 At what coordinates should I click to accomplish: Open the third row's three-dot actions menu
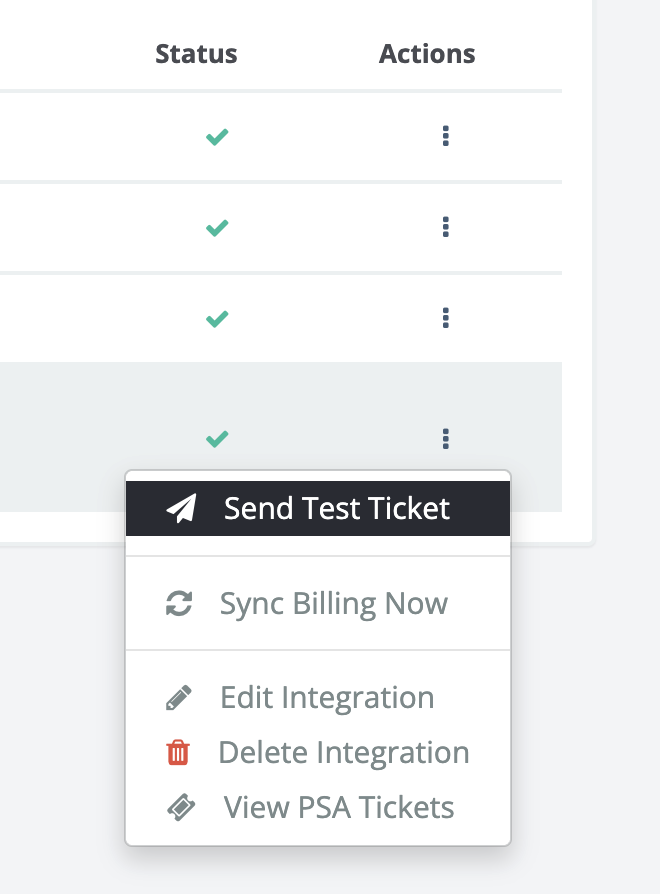pyautogui.click(x=445, y=319)
